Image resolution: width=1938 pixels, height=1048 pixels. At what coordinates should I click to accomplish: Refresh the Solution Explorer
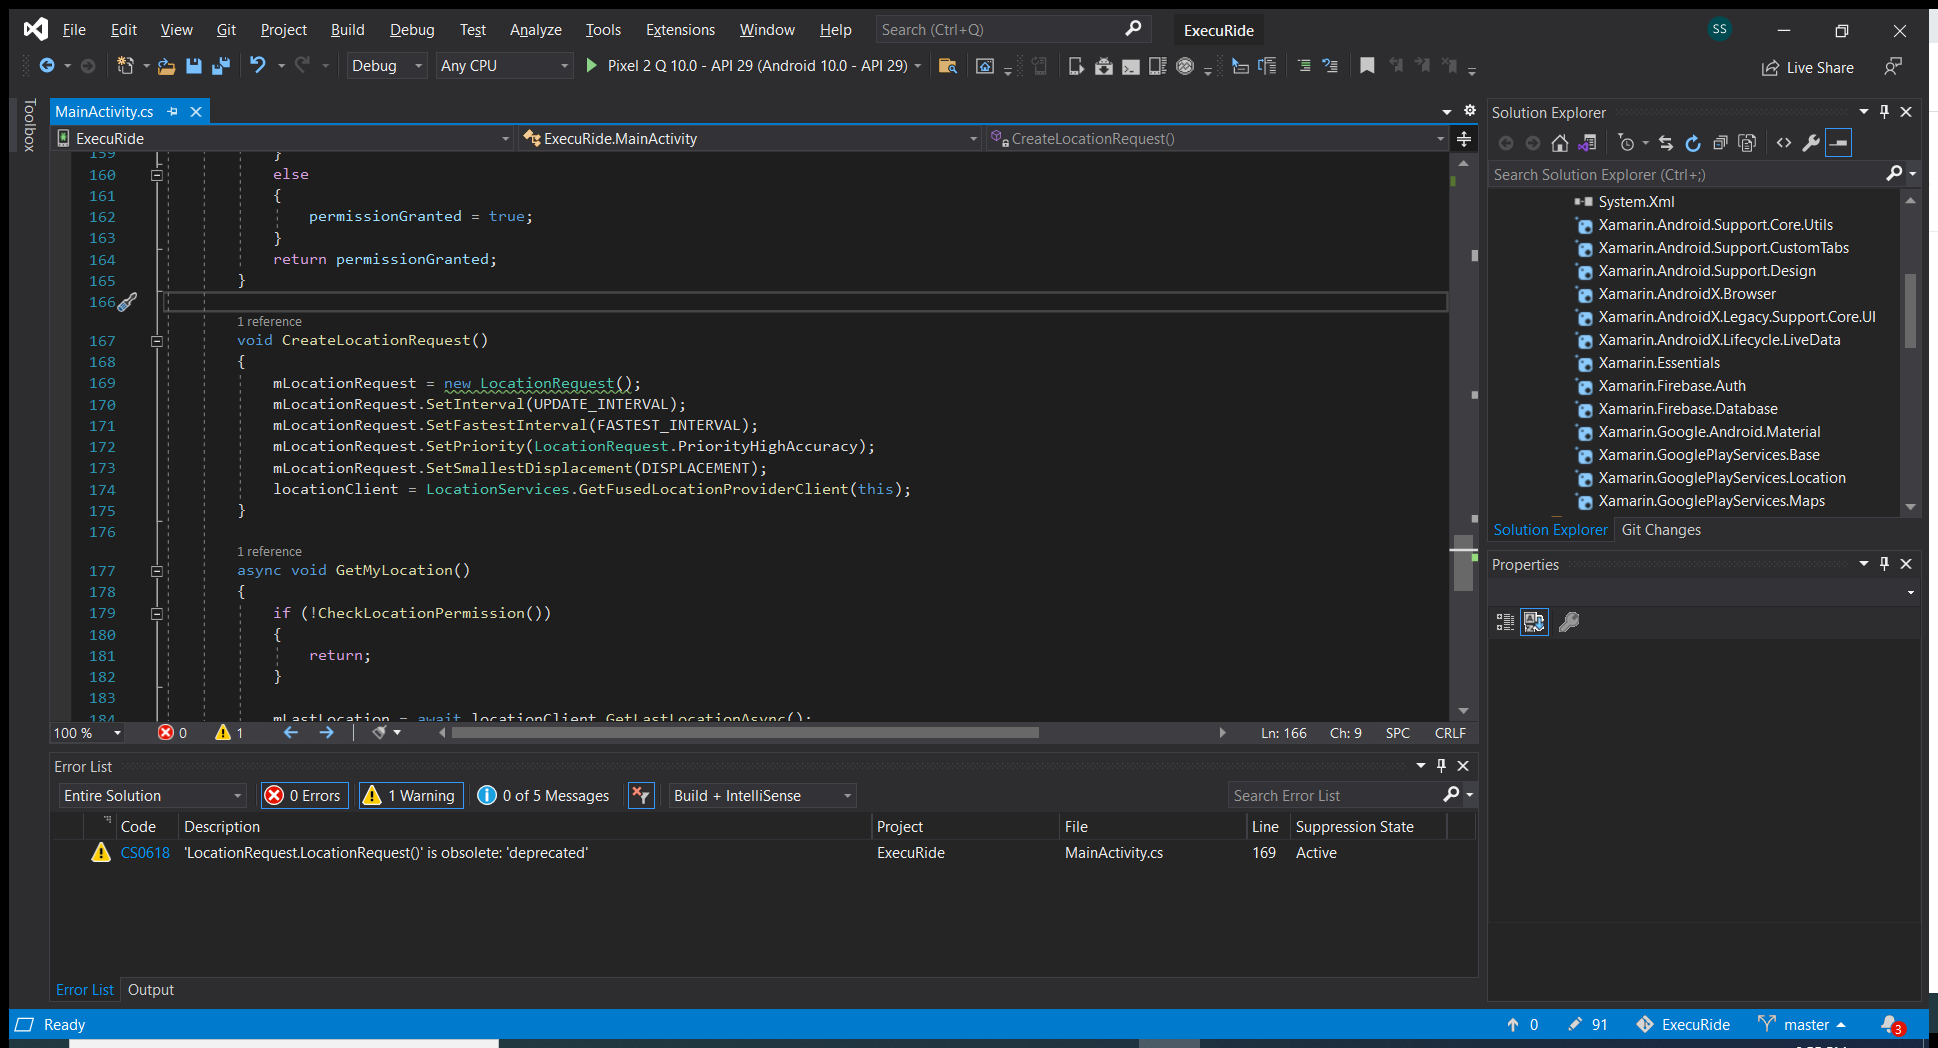pos(1693,143)
